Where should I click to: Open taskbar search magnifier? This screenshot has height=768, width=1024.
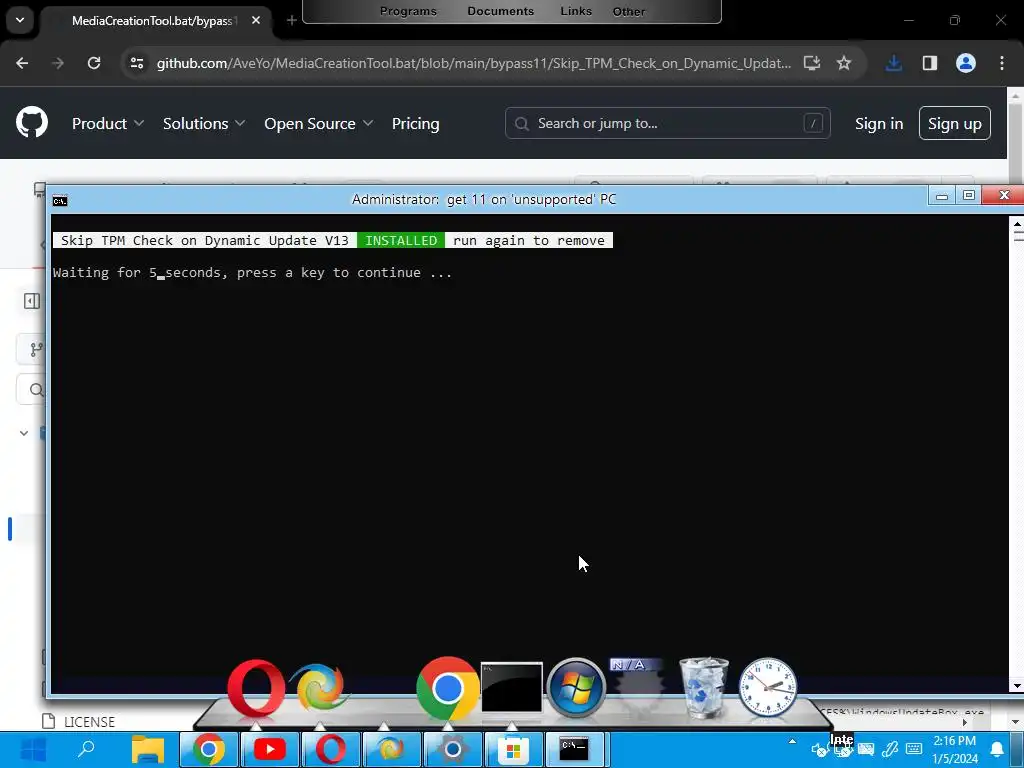86,749
